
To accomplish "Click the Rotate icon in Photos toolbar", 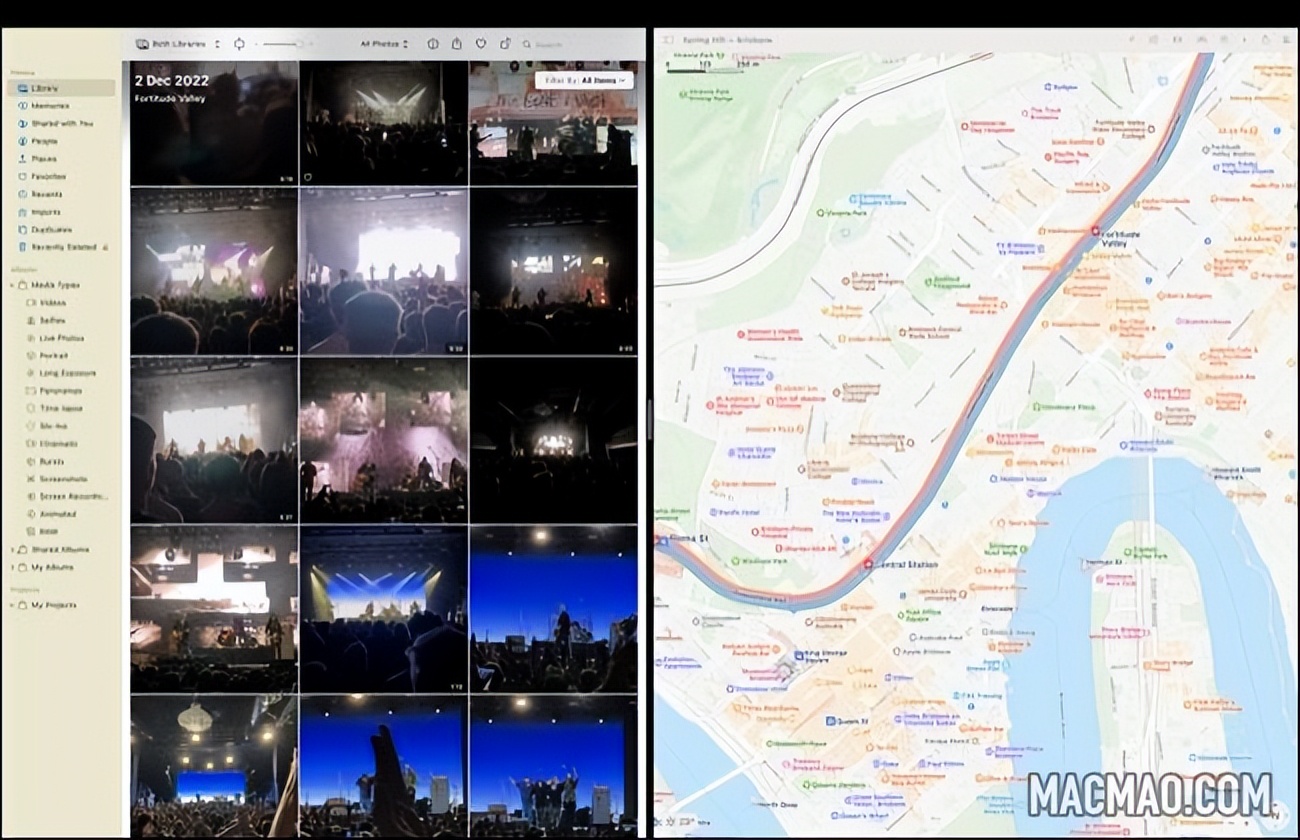I will pos(505,44).
